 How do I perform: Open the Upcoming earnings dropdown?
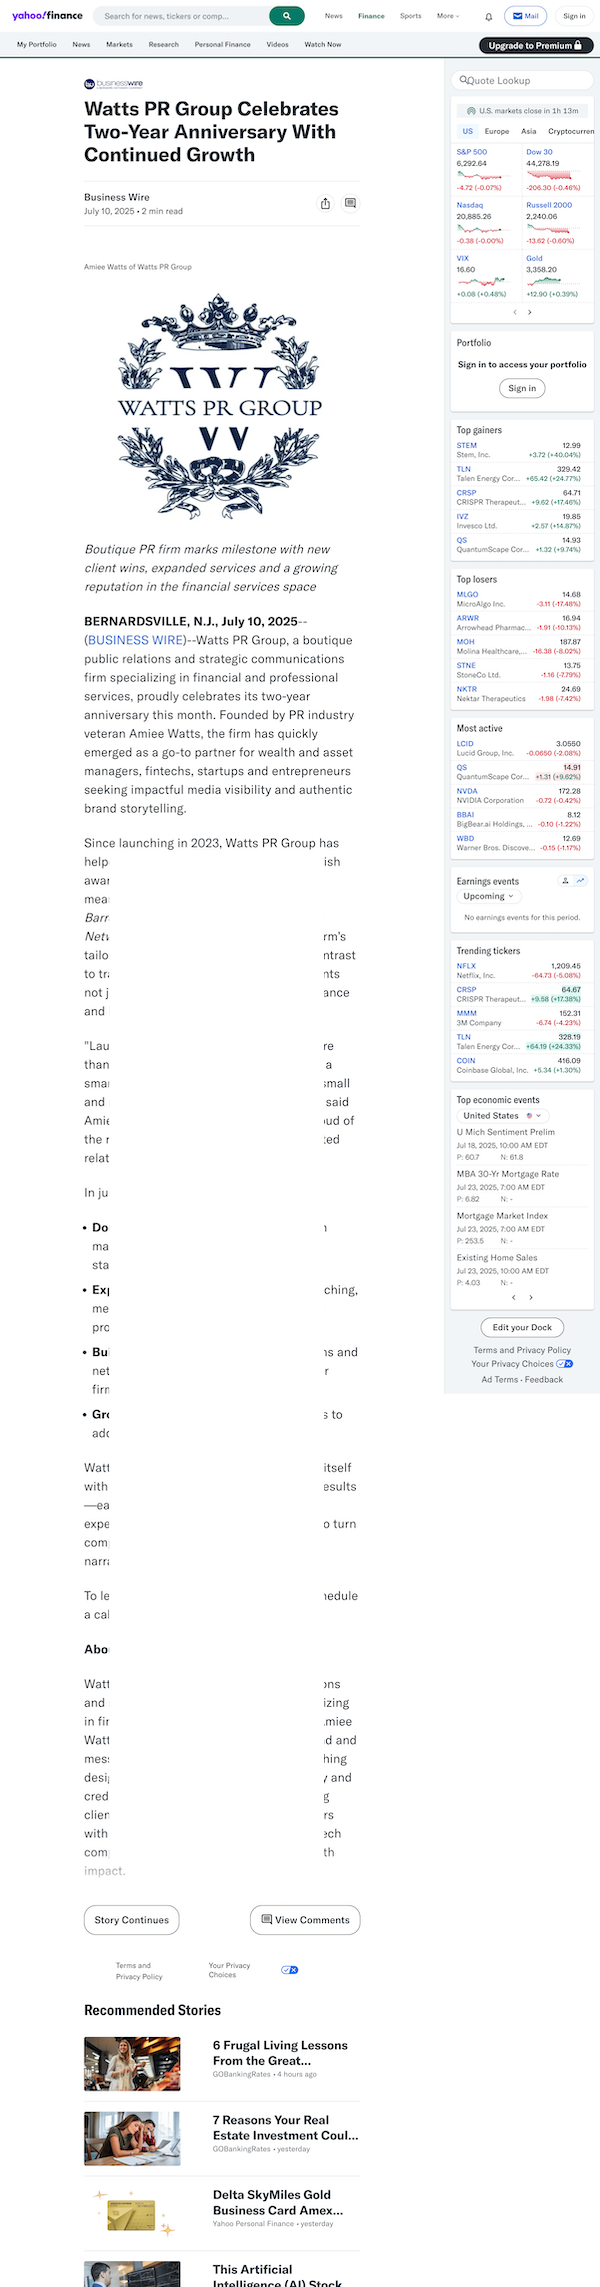coord(488,896)
